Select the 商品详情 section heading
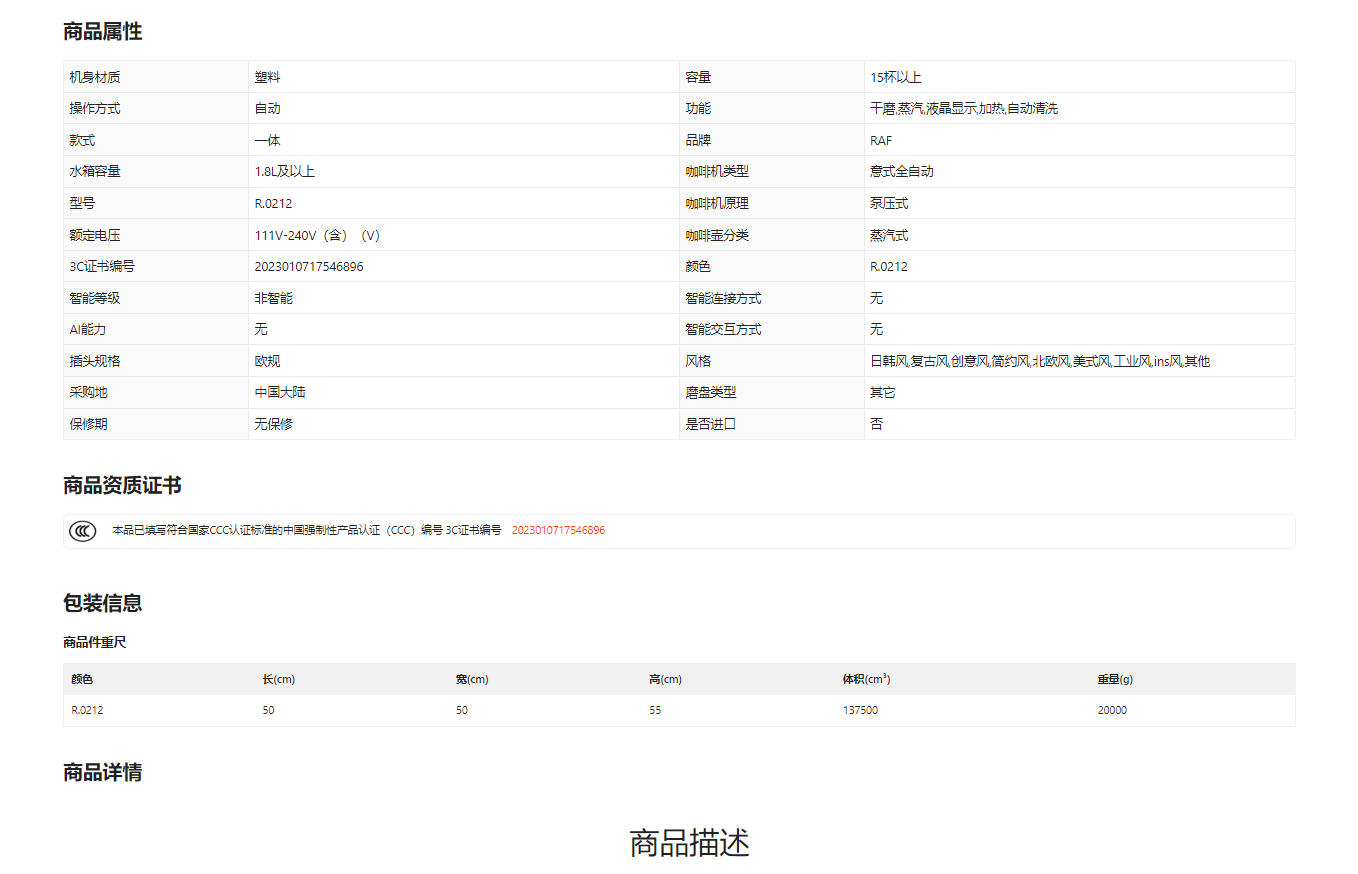This screenshot has width=1358, height=874. tap(103, 772)
